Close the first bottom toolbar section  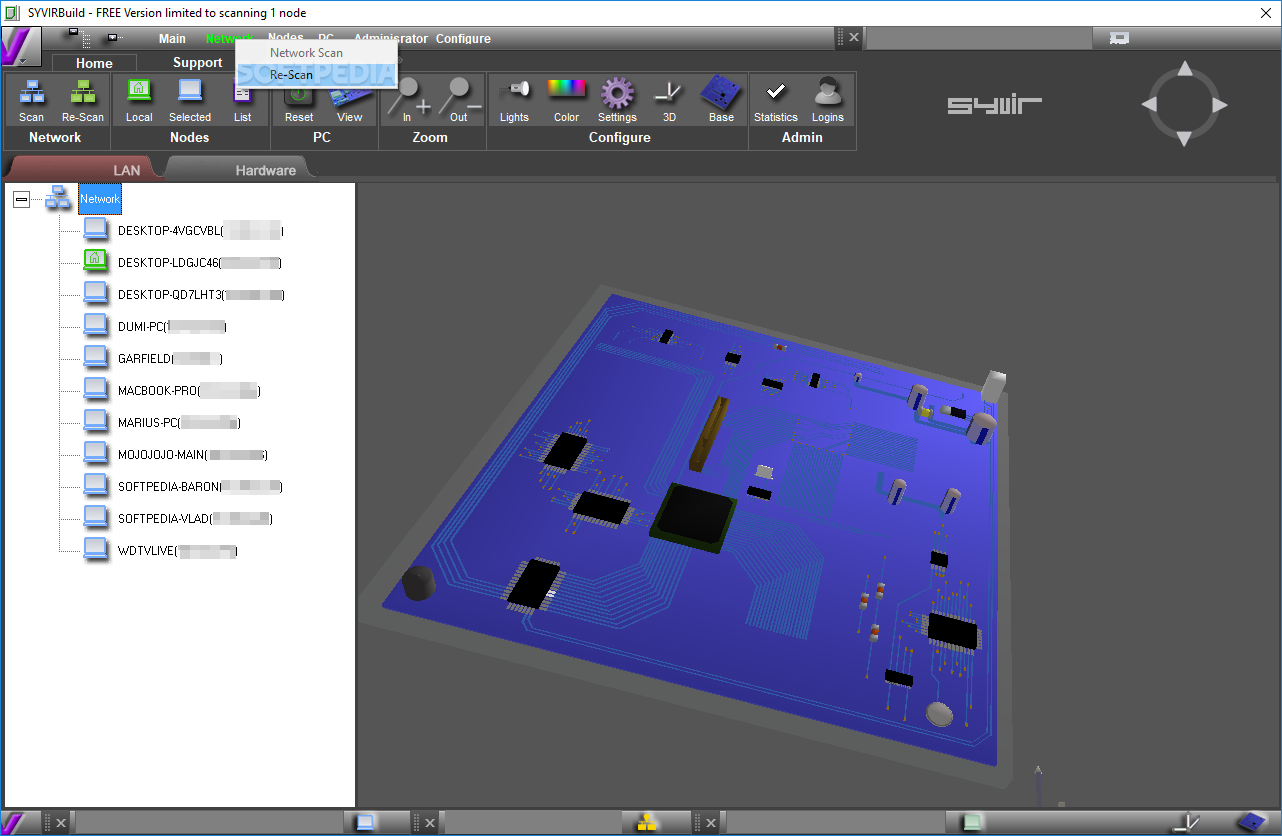tap(60, 823)
